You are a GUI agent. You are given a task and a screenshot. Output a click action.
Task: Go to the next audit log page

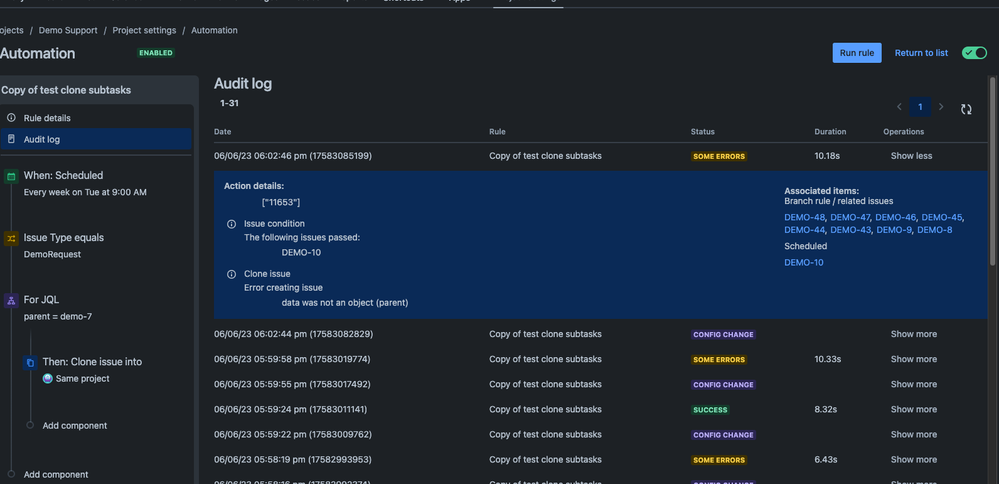pos(941,107)
